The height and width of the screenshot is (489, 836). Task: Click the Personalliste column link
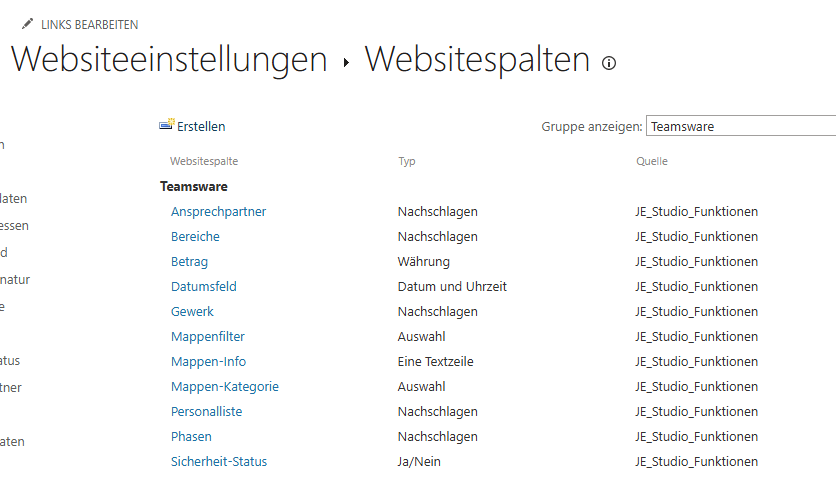(206, 412)
